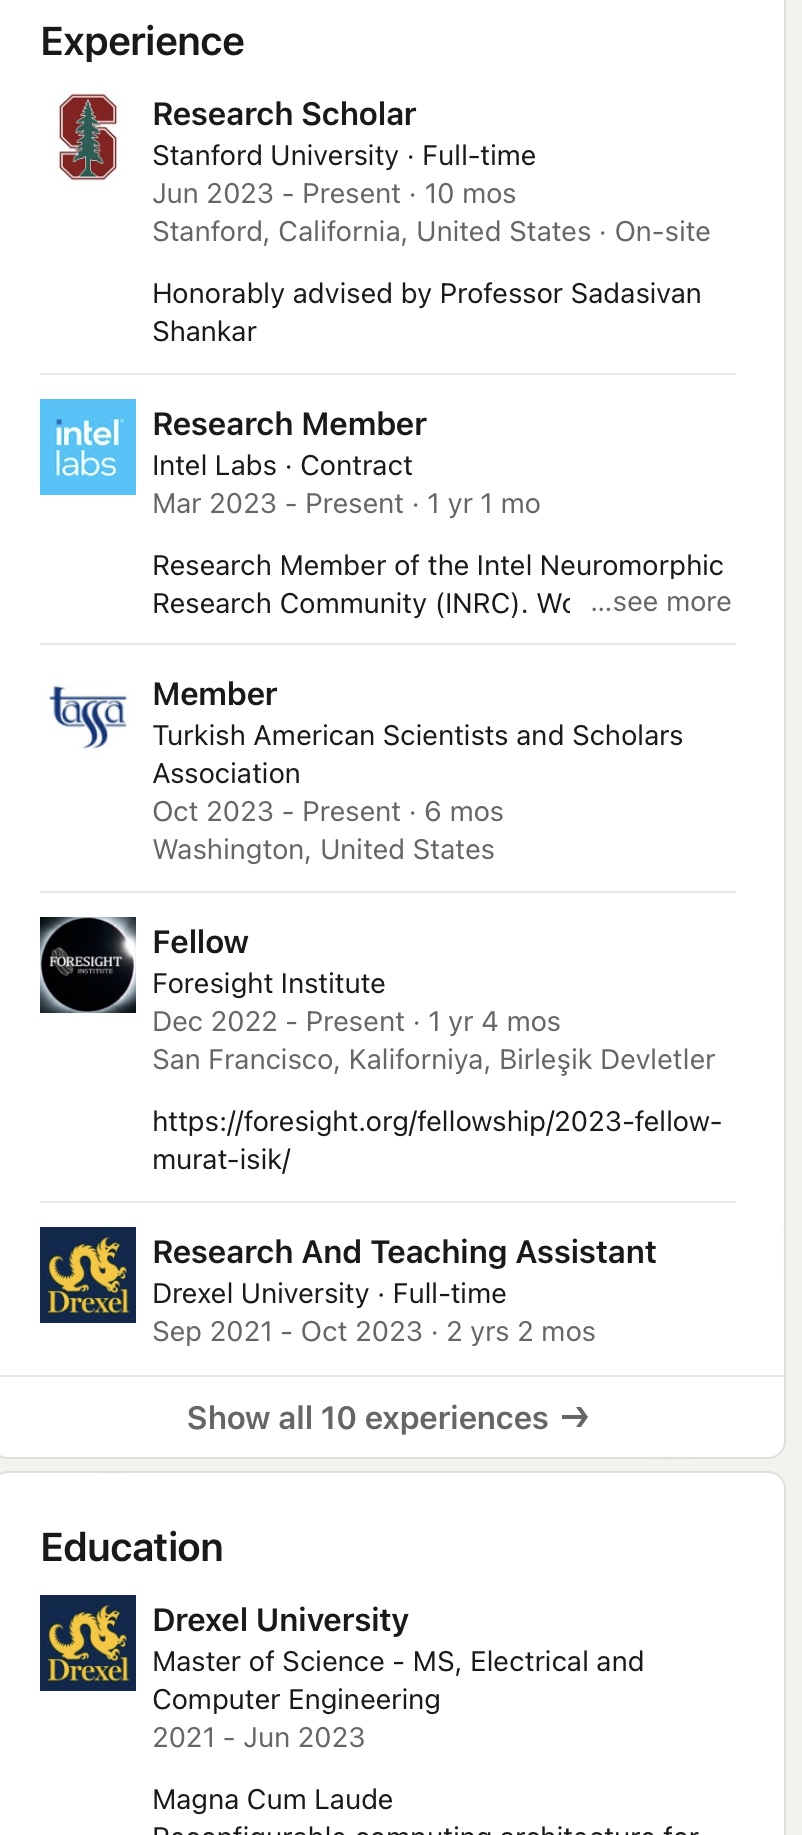Select the Foresight Institute logo
This screenshot has height=1835, width=802.
[x=88, y=965]
